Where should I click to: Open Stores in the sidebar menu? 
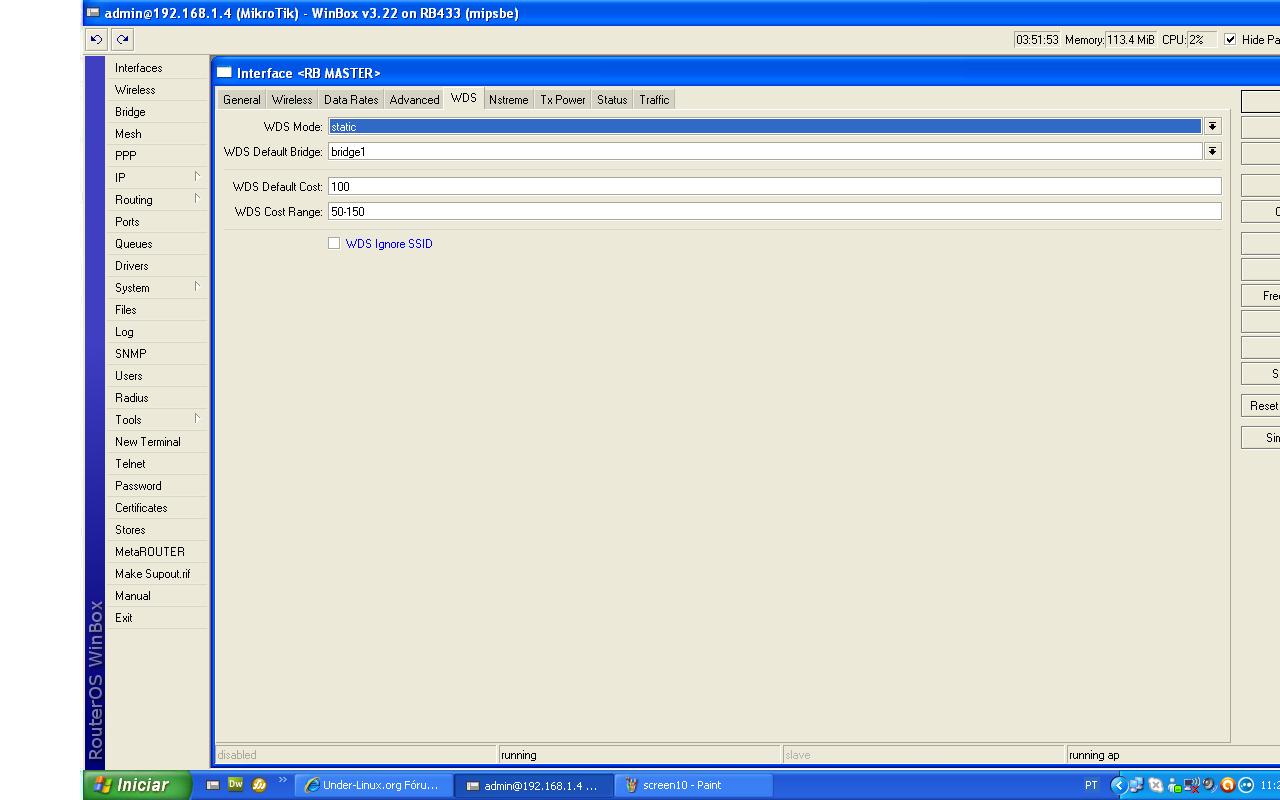(x=158, y=530)
